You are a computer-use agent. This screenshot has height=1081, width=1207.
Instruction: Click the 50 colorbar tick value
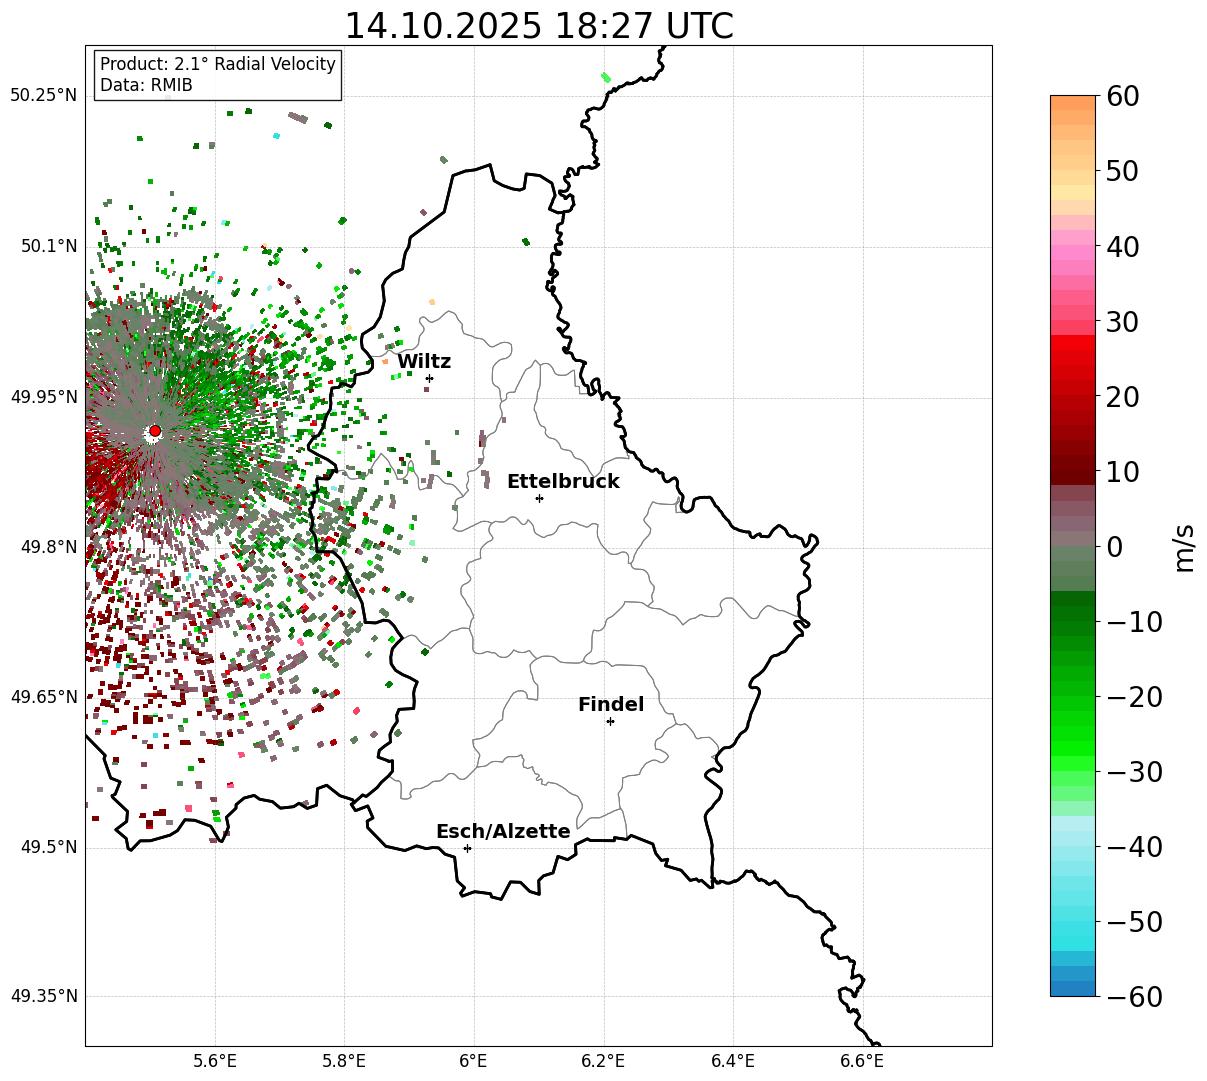(1122, 171)
